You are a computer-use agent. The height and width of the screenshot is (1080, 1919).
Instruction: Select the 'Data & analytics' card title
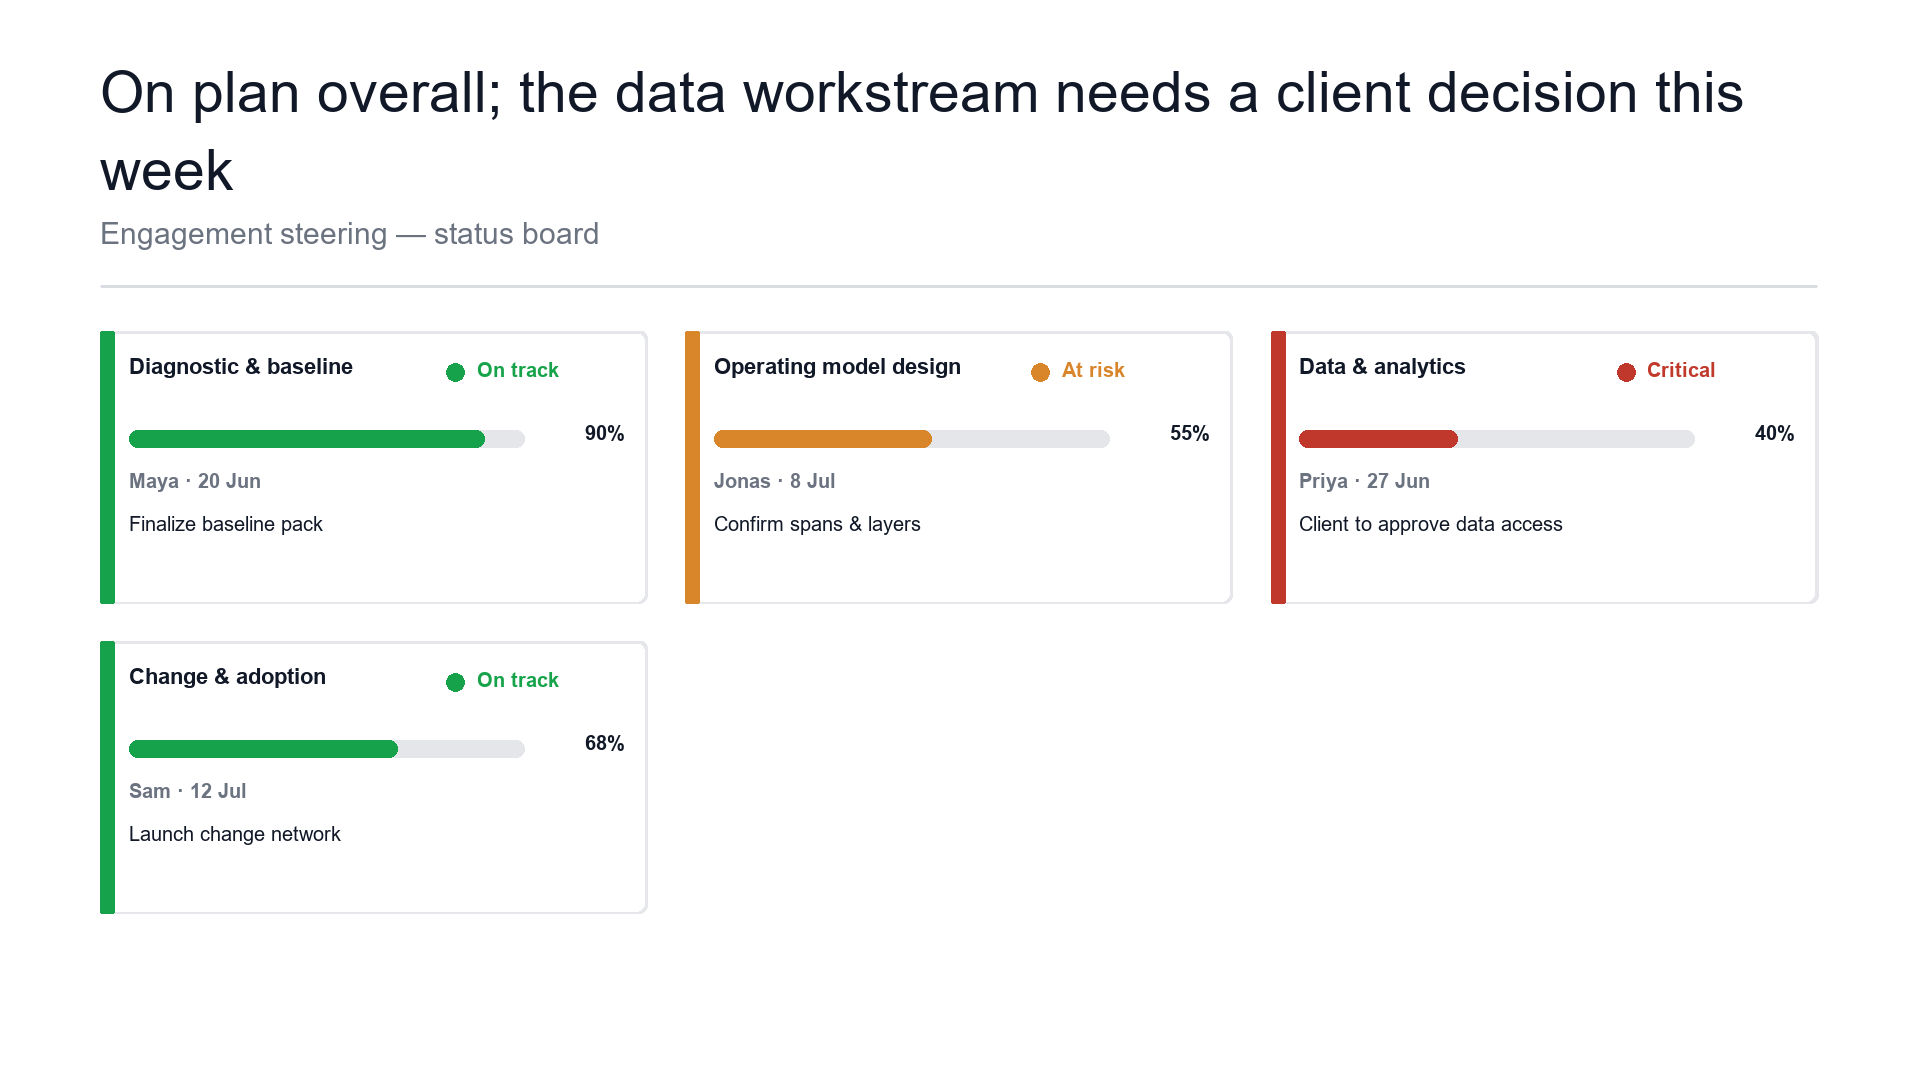(1382, 367)
